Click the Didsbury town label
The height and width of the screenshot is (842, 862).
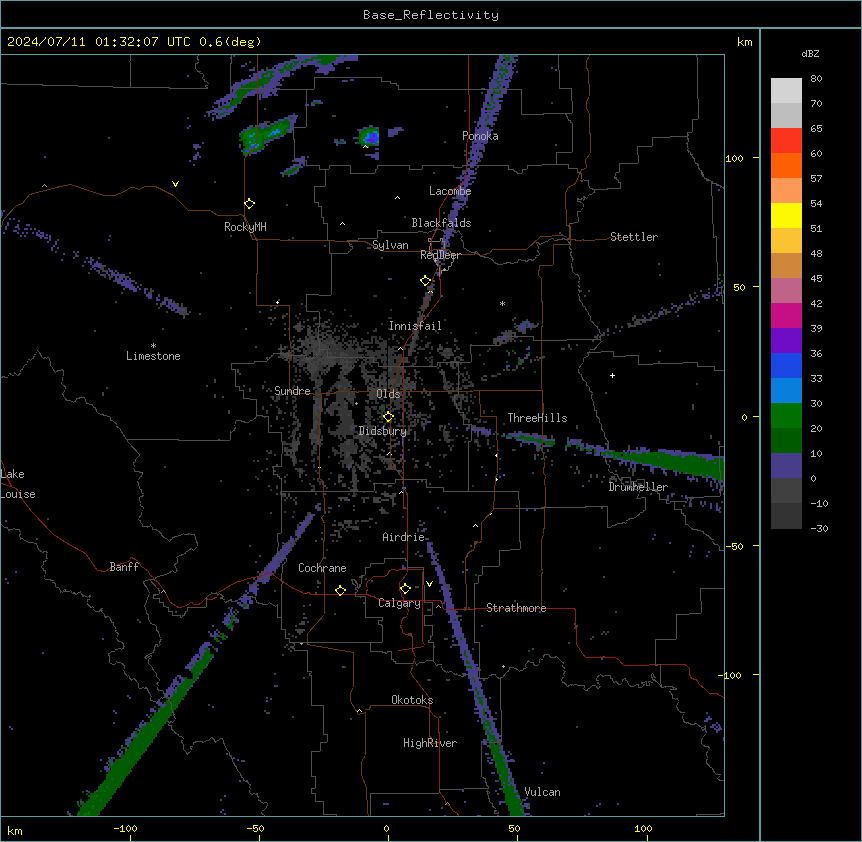pyautogui.click(x=383, y=431)
